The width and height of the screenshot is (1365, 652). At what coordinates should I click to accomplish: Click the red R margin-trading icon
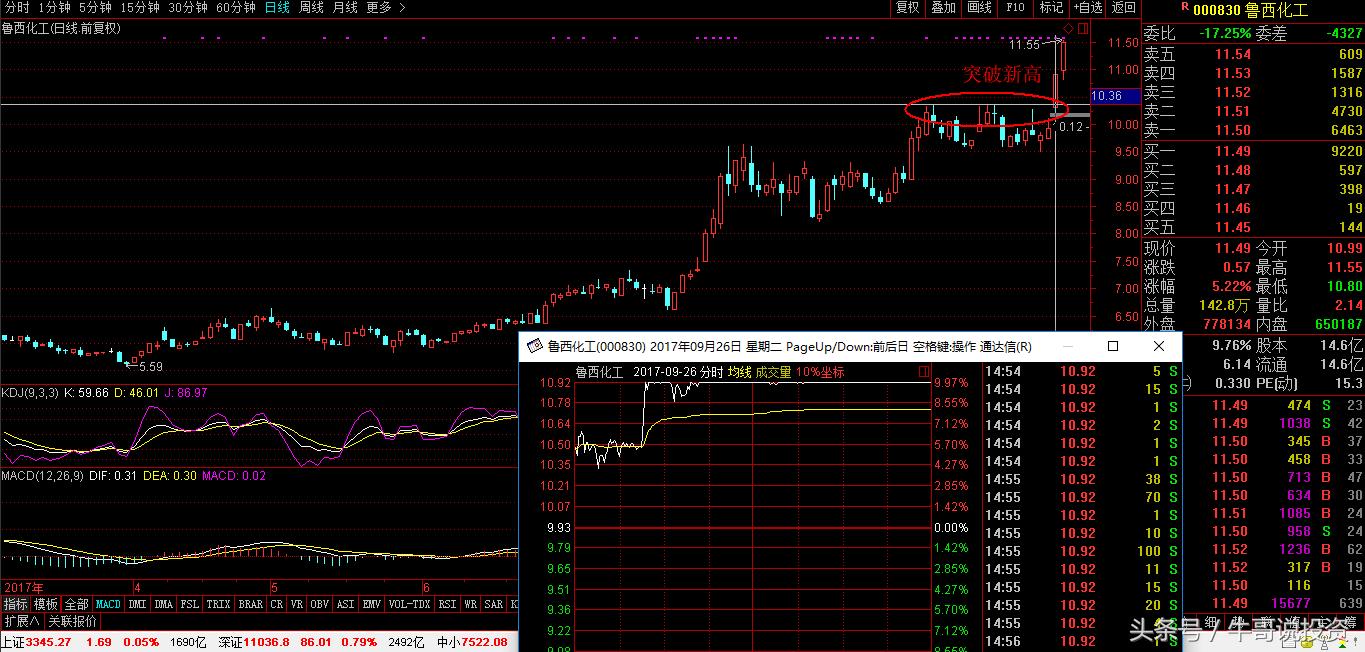(x=1185, y=7)
